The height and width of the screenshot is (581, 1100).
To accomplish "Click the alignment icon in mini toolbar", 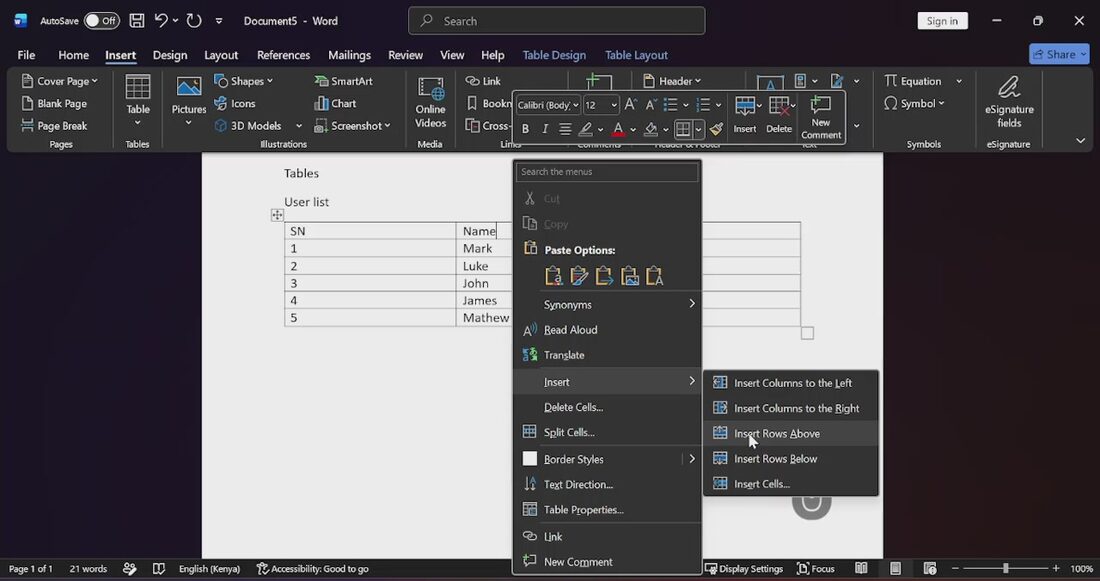I will click(x=565, y=129).
